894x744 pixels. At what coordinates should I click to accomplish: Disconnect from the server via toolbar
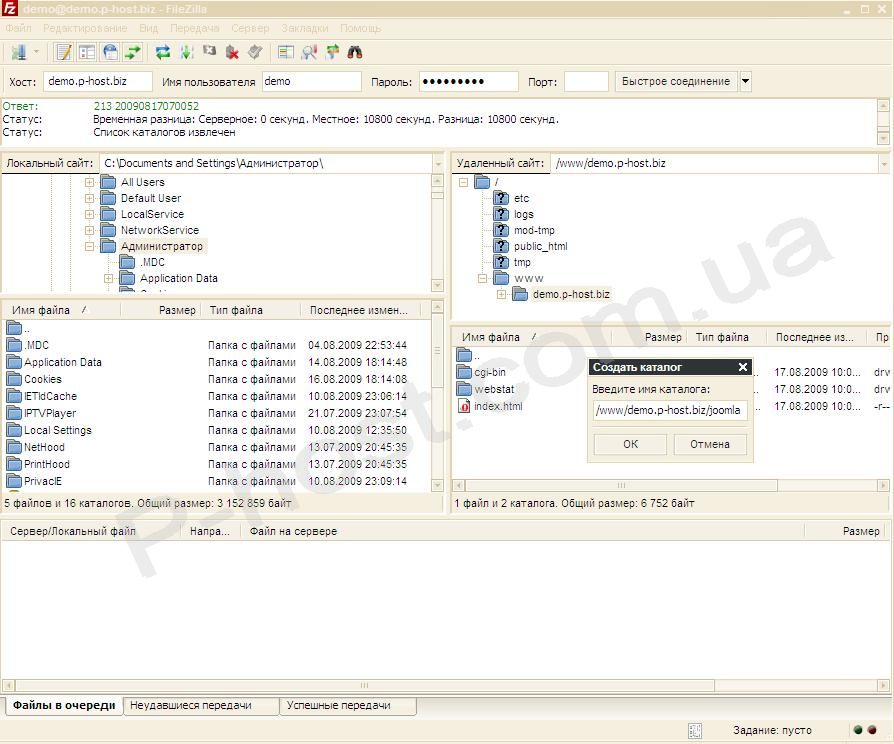click(232, 52)
